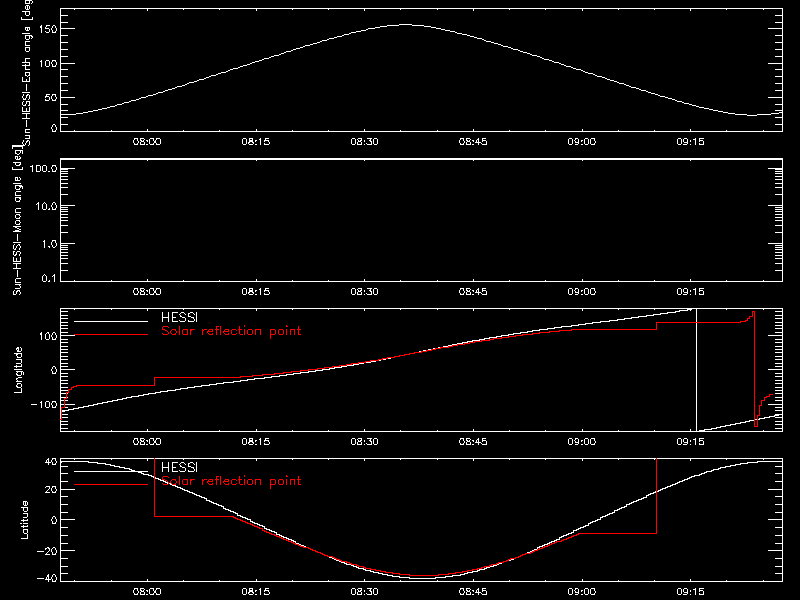
Task: Click tick '0.1' on Moon angle axis
Action: (x=49, y=279)
